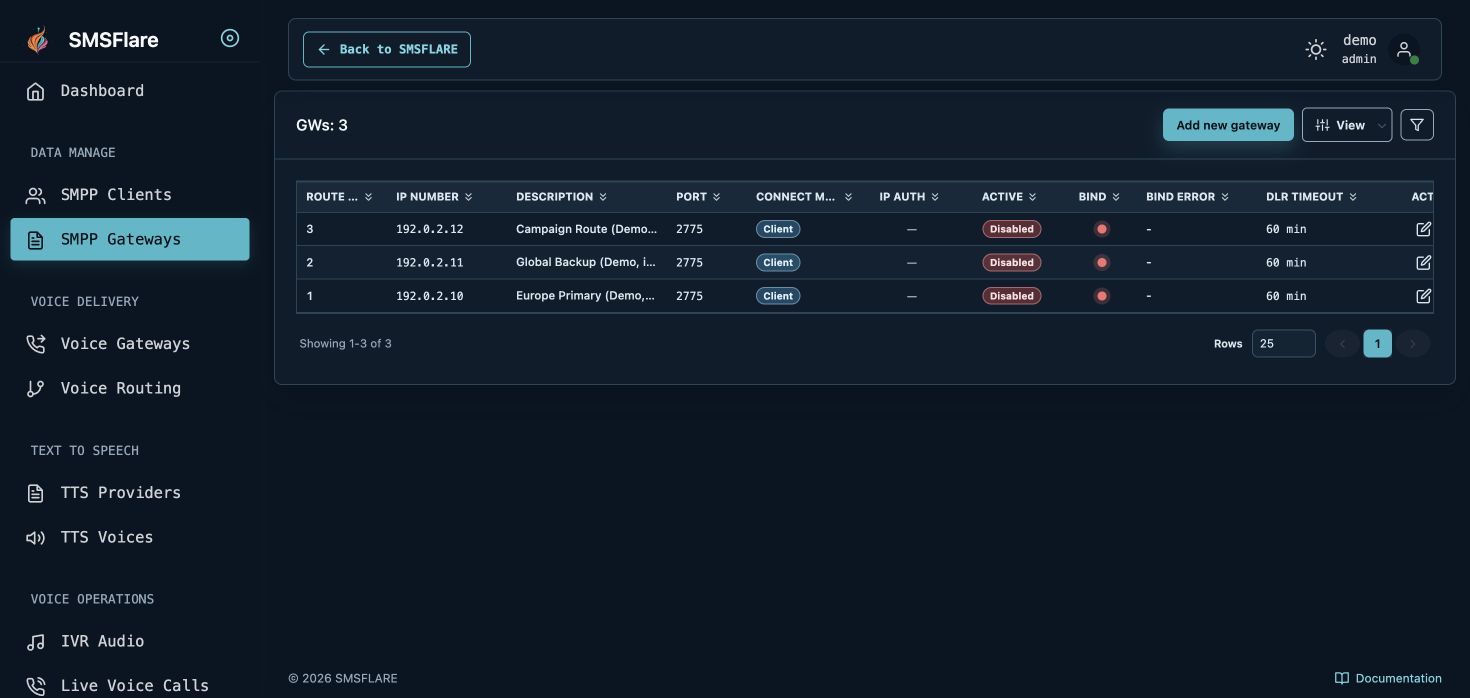The height and width of the screenshot is (698, 1470).
Task: Click bind status dot for route 2
Action: pos(1102,262)
